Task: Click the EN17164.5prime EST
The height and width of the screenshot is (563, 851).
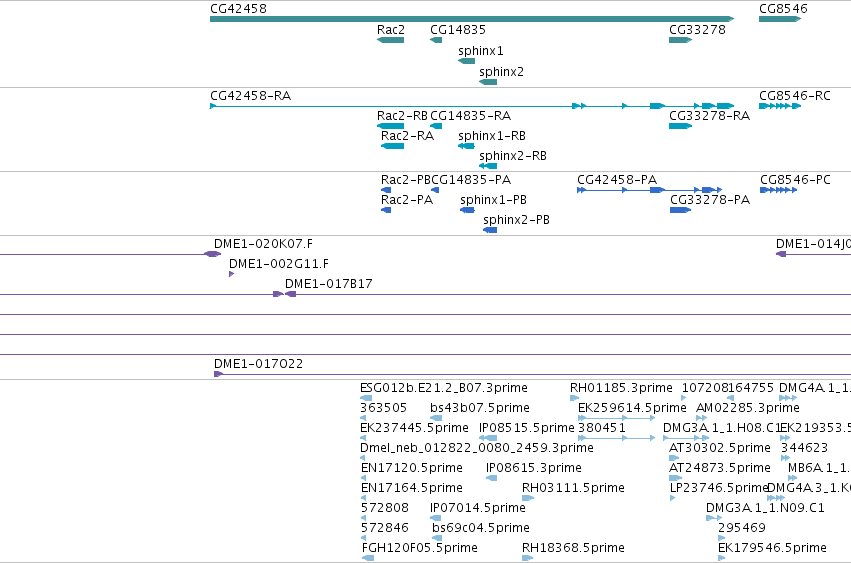Action: tap(363, 498)
